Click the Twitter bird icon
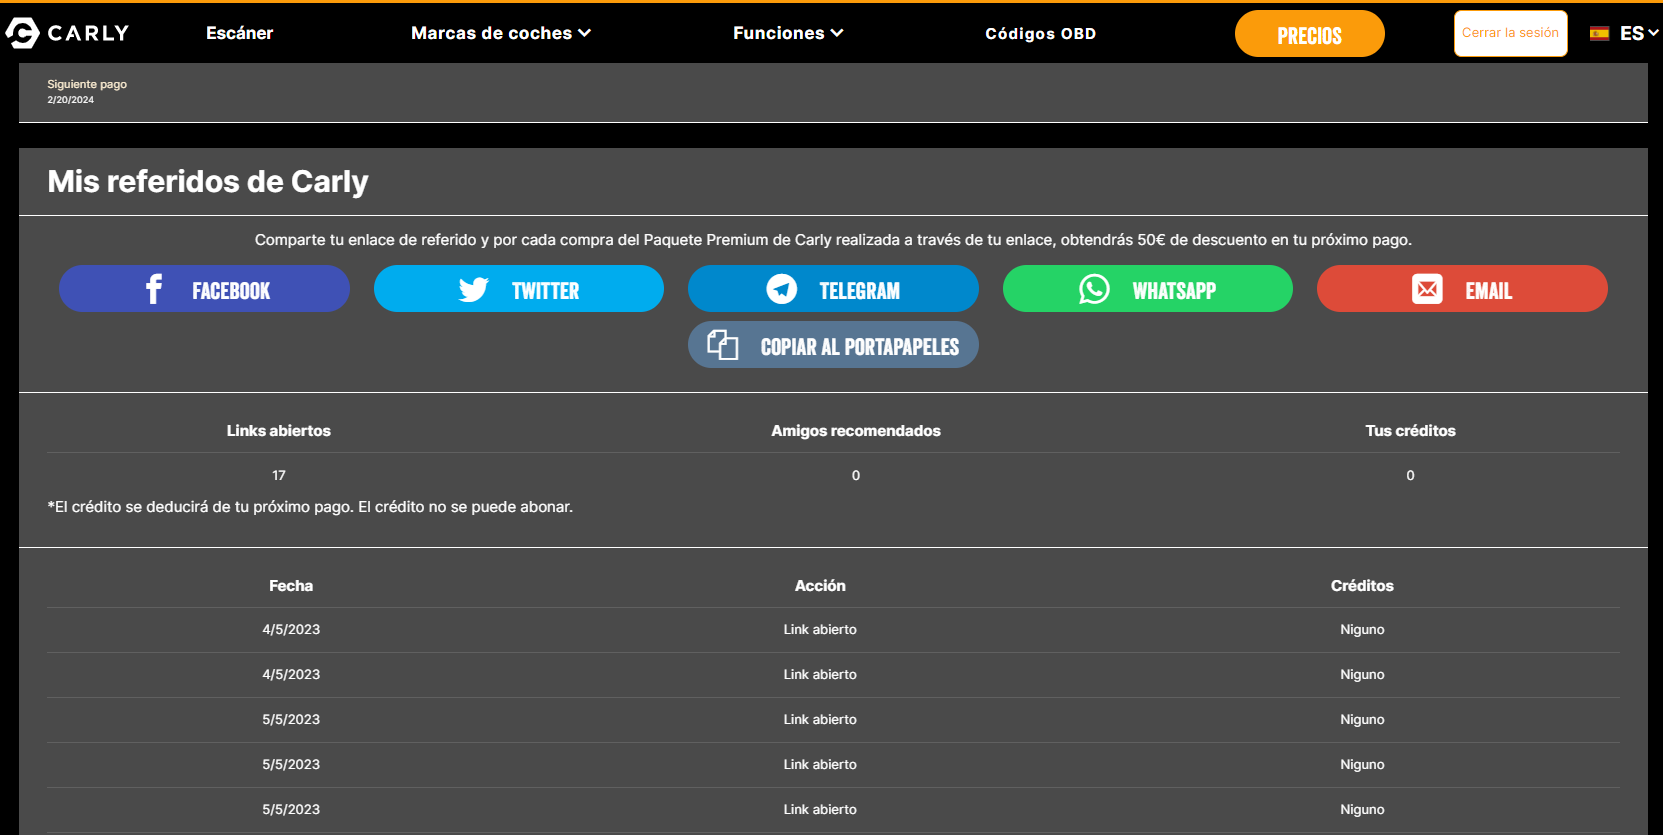The height and width of the screenshot is (835, 1663). point(473,289)
